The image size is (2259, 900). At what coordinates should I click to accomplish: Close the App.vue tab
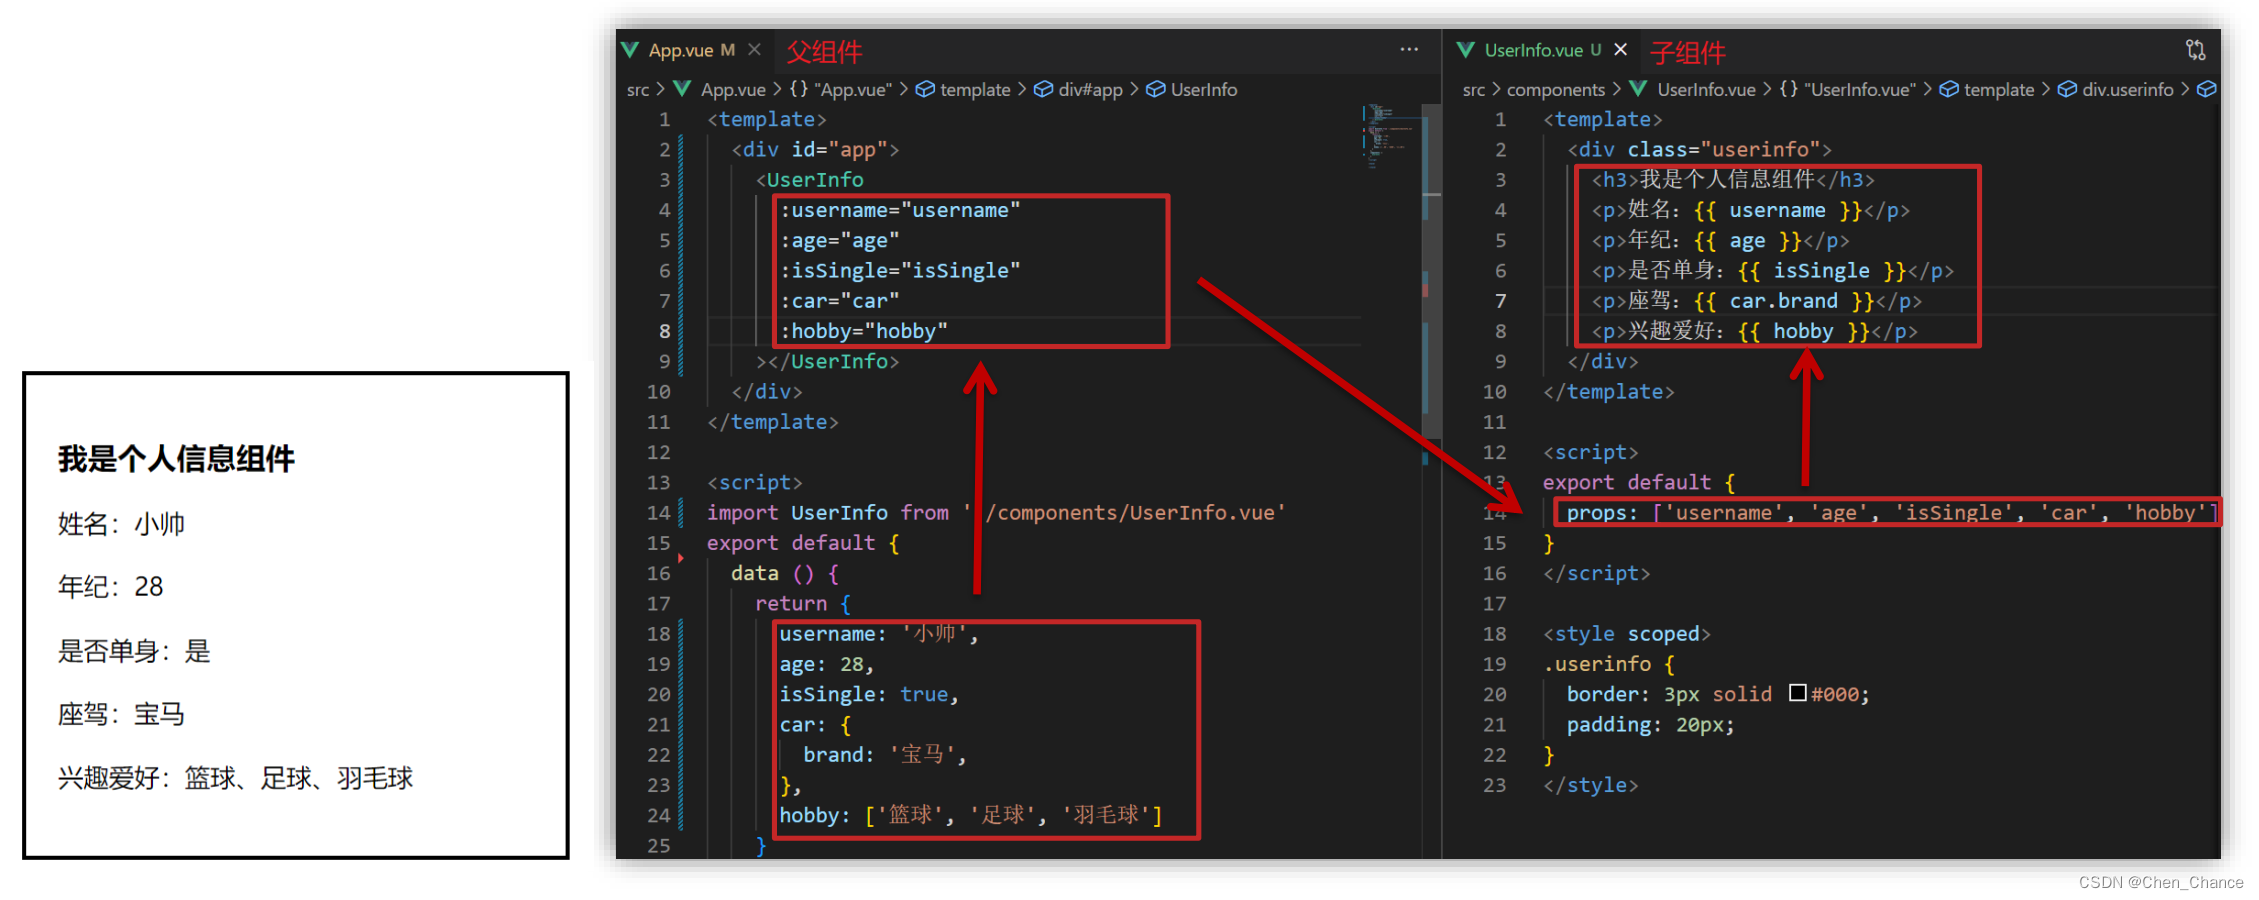755,50
